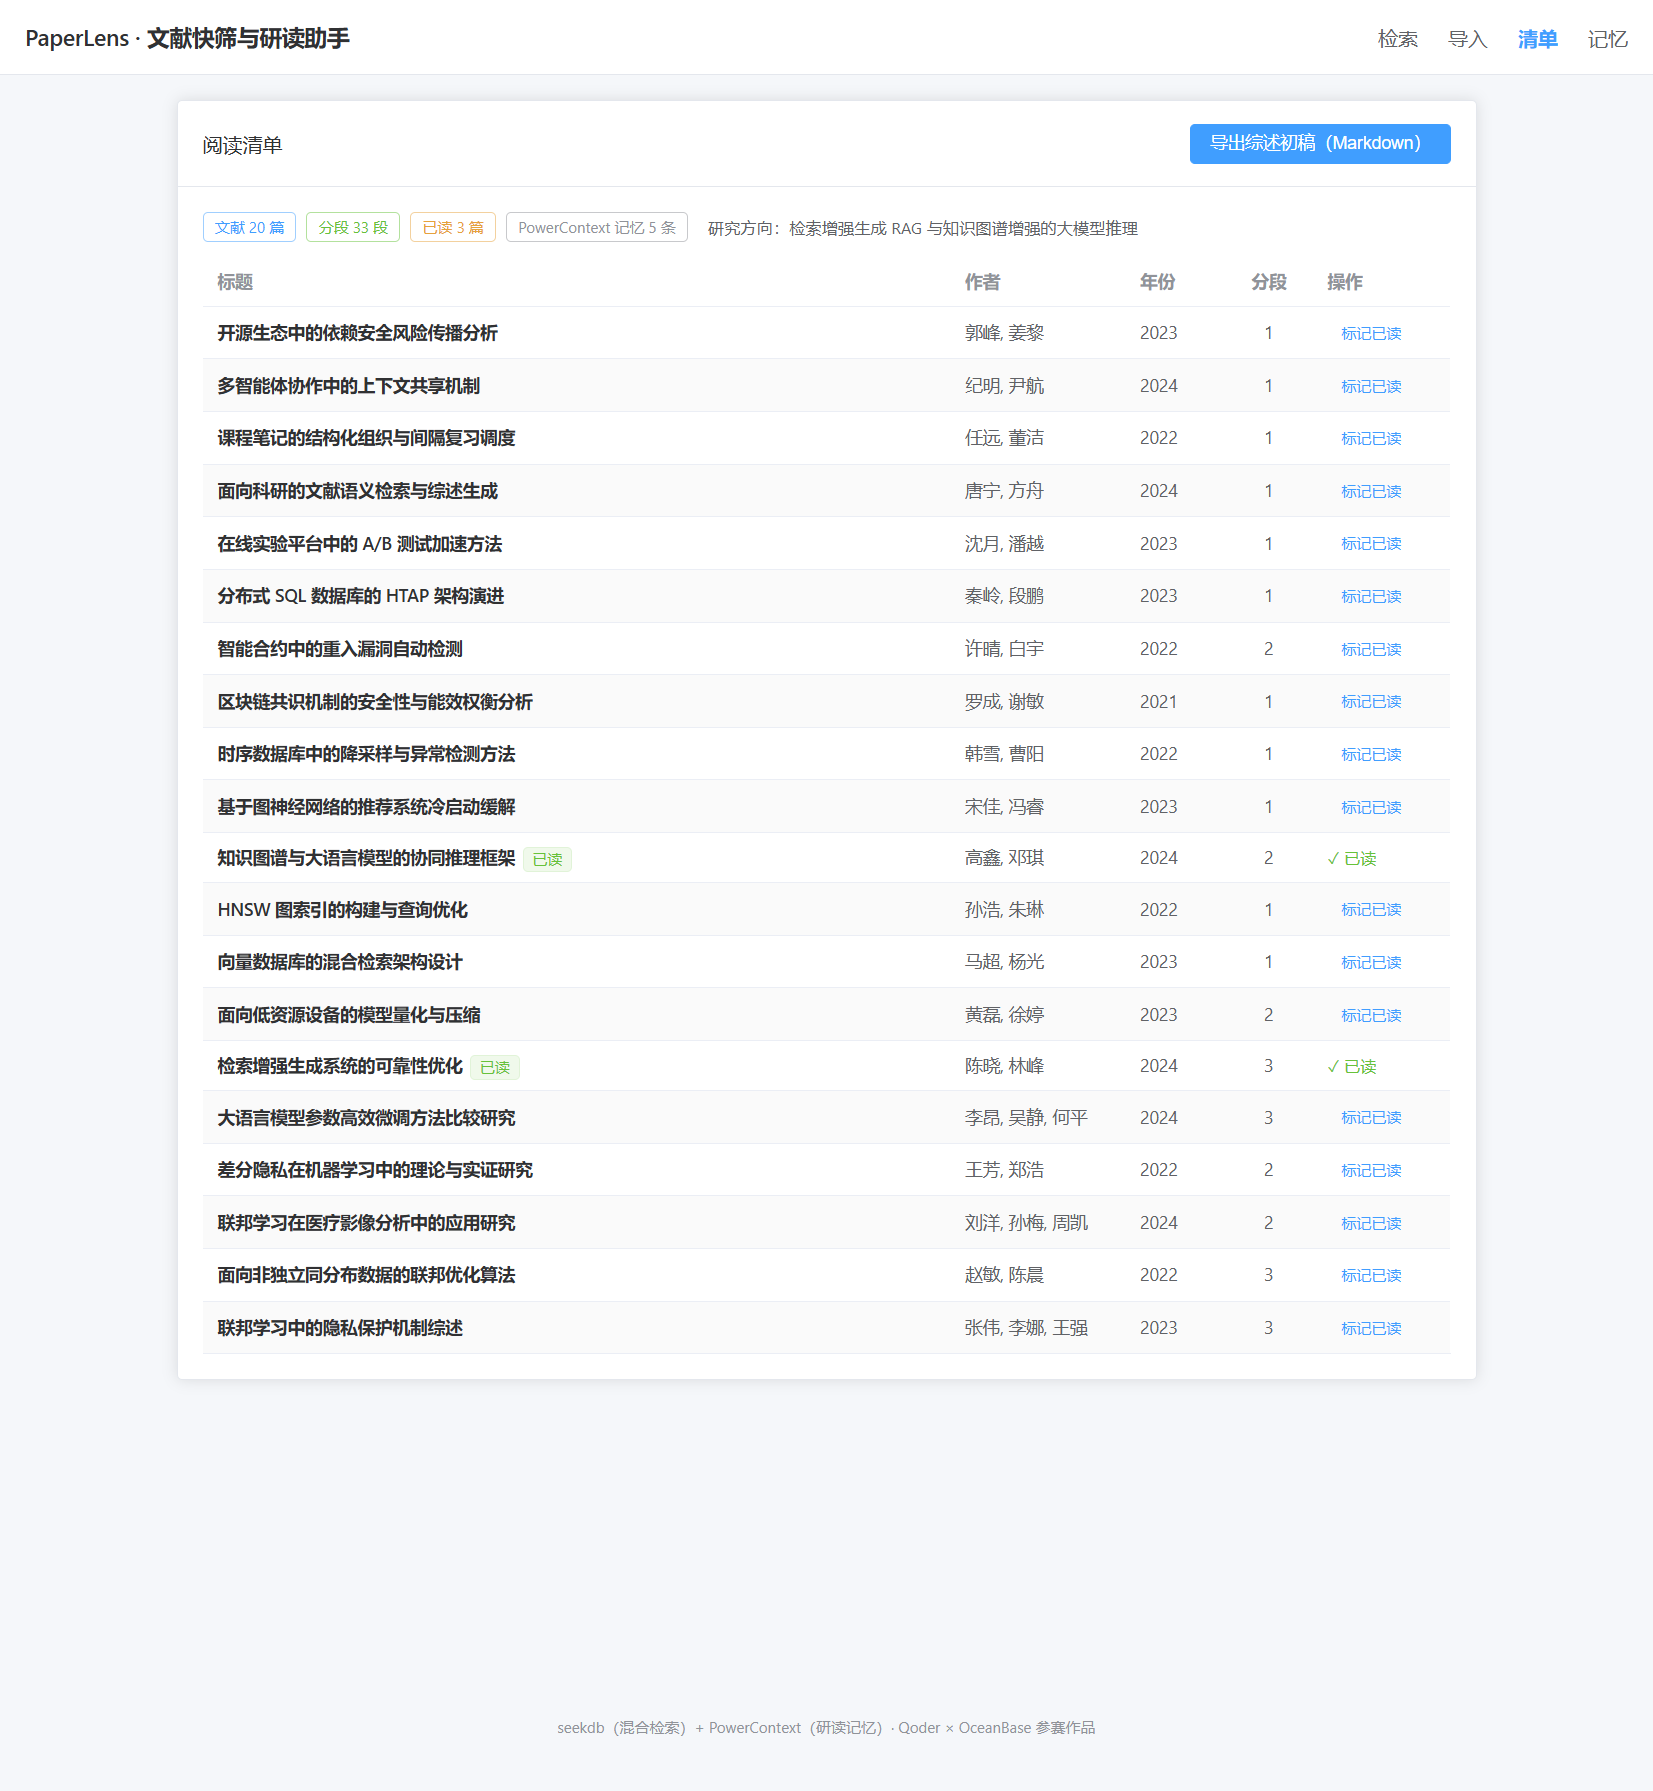Click the 标题 column header
This screenshot has width=1653, height=1791.
click(x=235, y=282)
